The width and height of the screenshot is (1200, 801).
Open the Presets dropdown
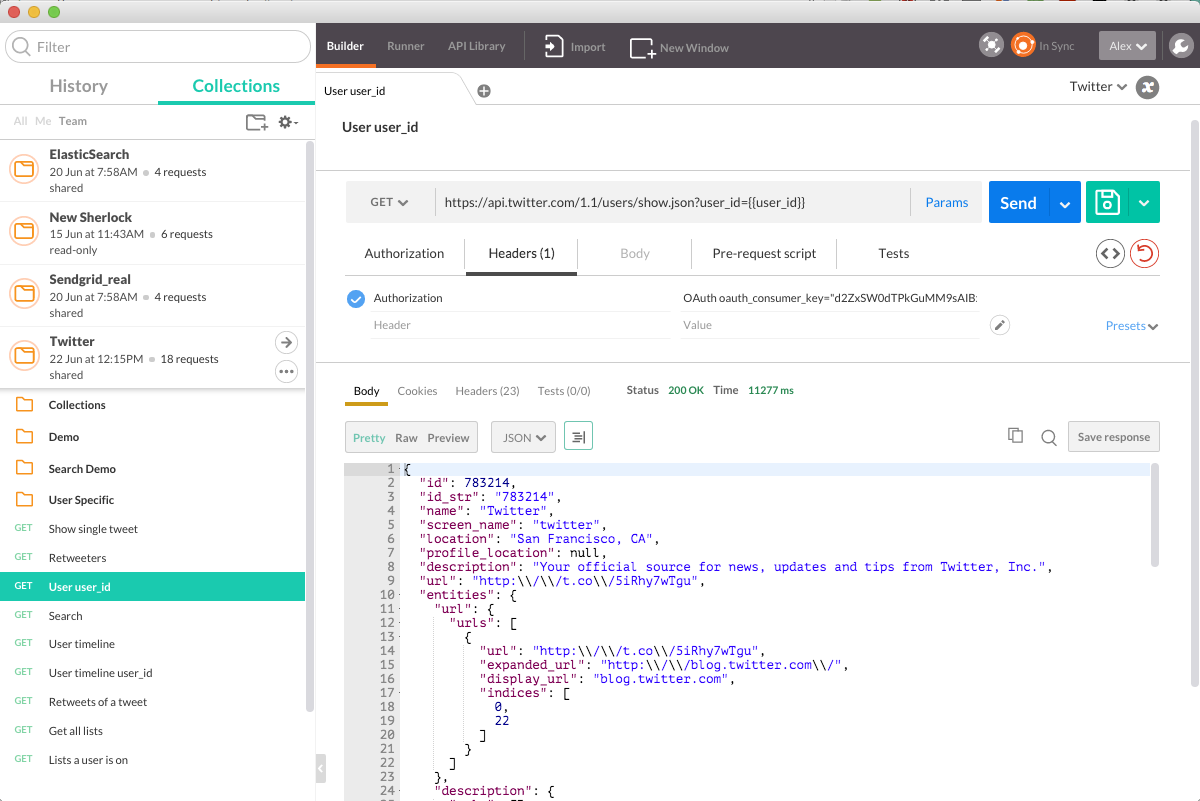[x=1132, y=326]
